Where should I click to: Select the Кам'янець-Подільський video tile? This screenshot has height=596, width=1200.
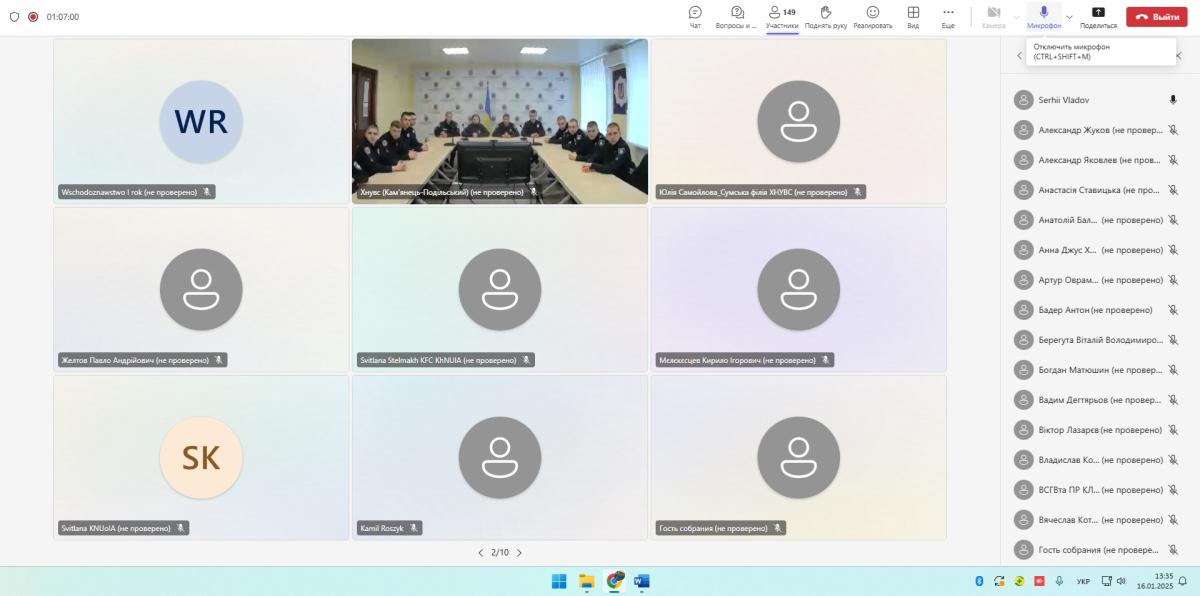pyautogui.click(x=500, y=120)
